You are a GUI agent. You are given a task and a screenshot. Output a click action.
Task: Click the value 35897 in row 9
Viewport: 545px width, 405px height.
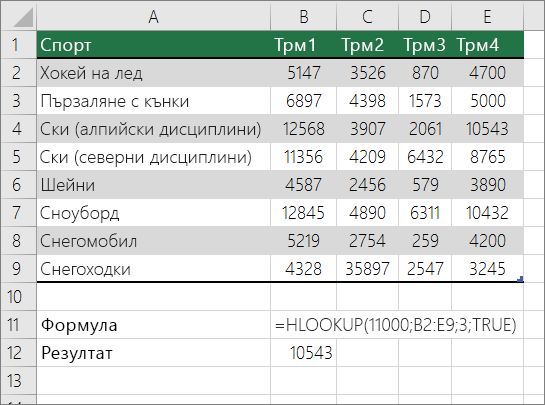[x=367, y=268]
